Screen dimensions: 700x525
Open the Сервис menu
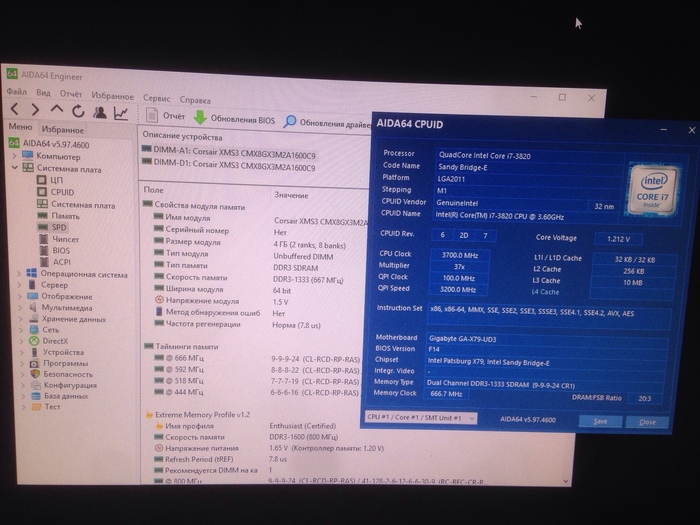pyautogui.click(x=156, y=99)
